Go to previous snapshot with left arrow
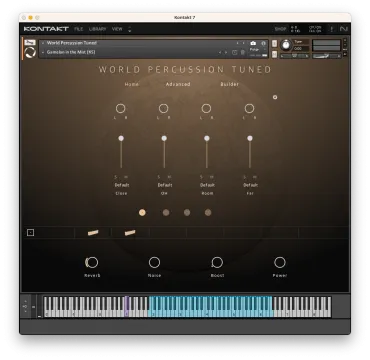Screen dimensions: 370x360 [220, 52]
